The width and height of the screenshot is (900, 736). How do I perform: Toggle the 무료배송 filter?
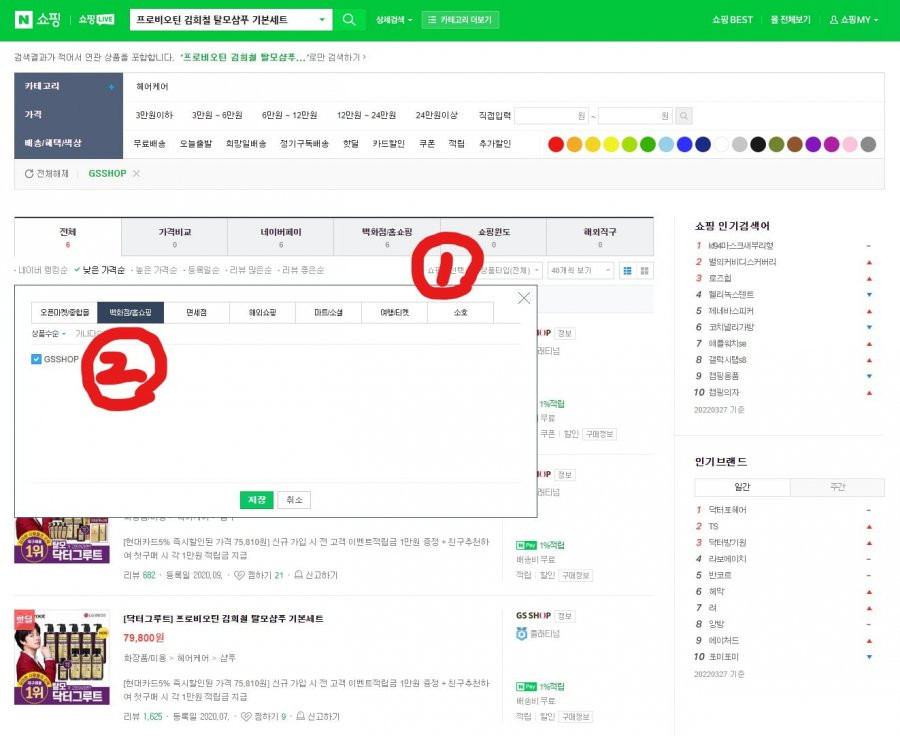coord(149,144)
